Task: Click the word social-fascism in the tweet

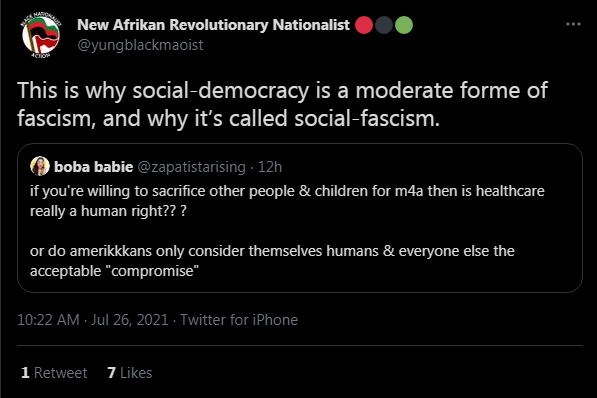Action: click(367, 118)
